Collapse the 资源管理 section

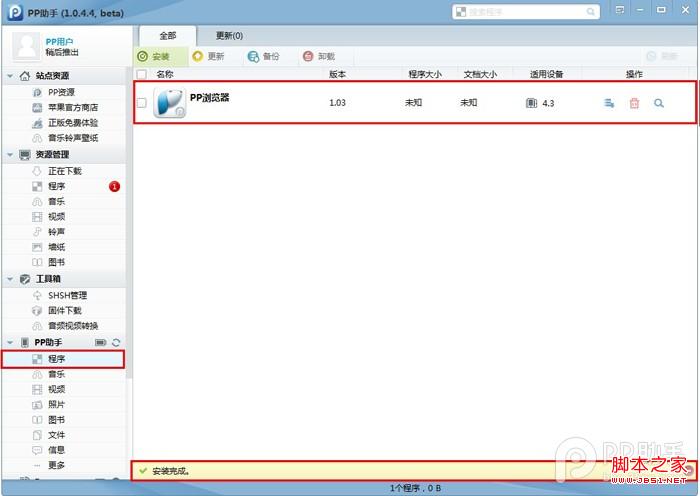(10, 155)
